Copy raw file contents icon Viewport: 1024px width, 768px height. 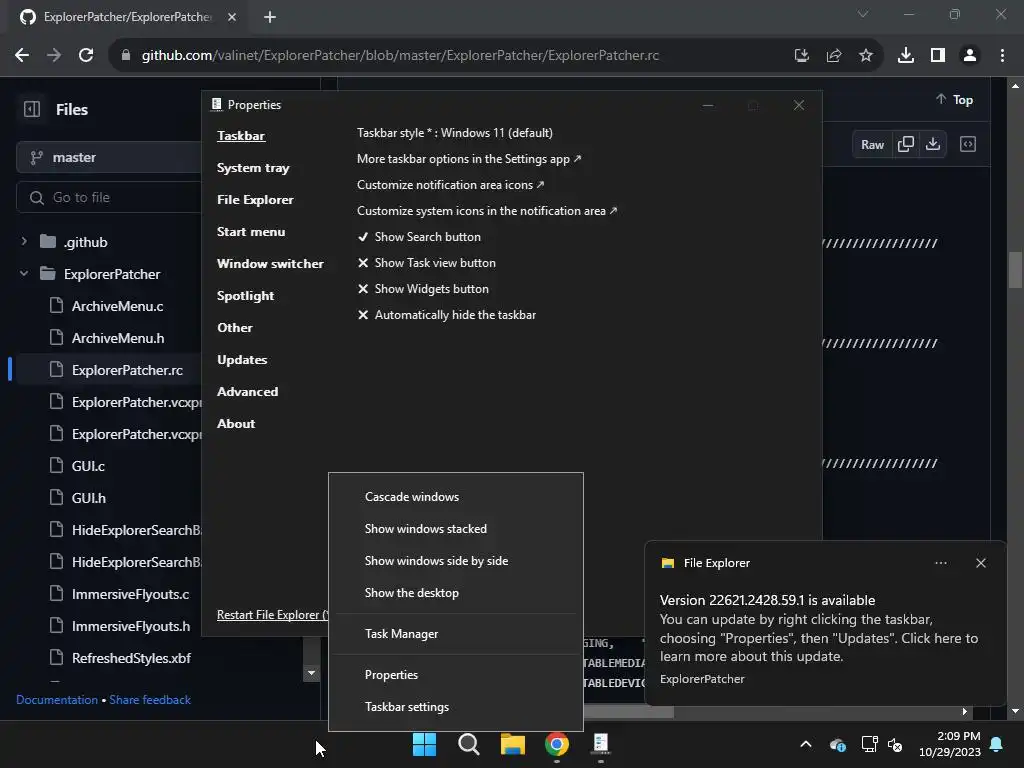point(906,144)
